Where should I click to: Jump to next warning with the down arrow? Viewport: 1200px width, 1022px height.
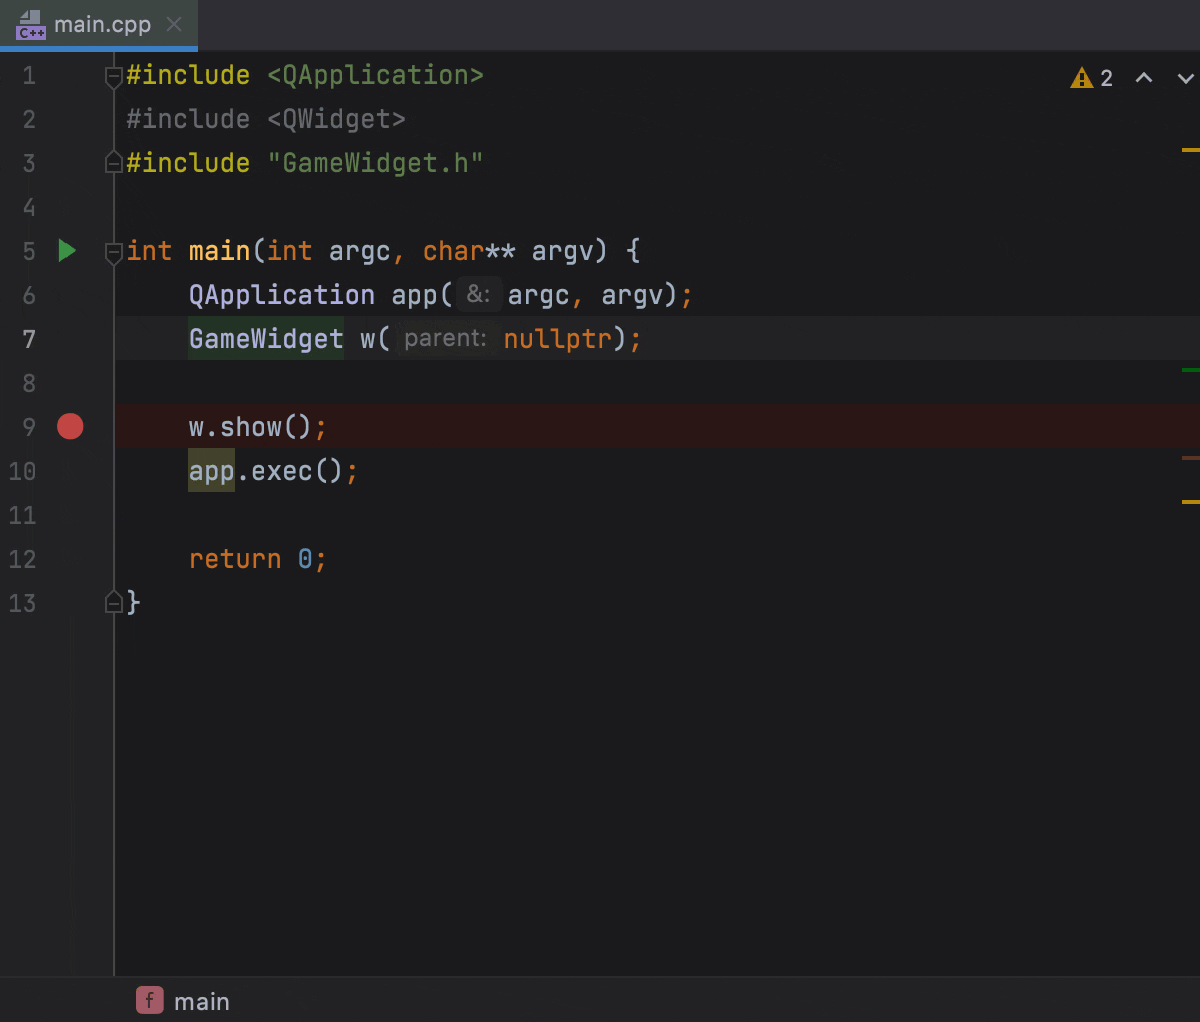pyautogui.click(x=1184, y=77)
